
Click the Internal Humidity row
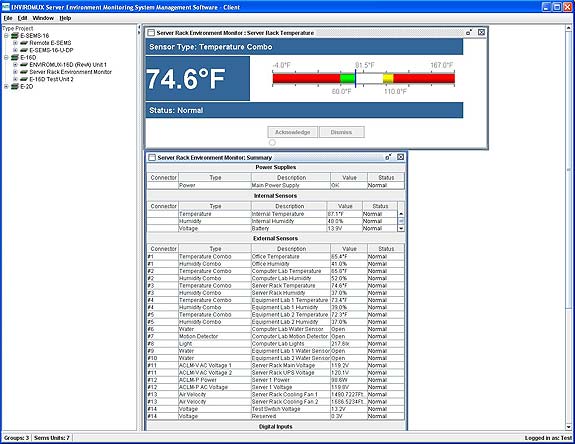click(x=272, y=221)
